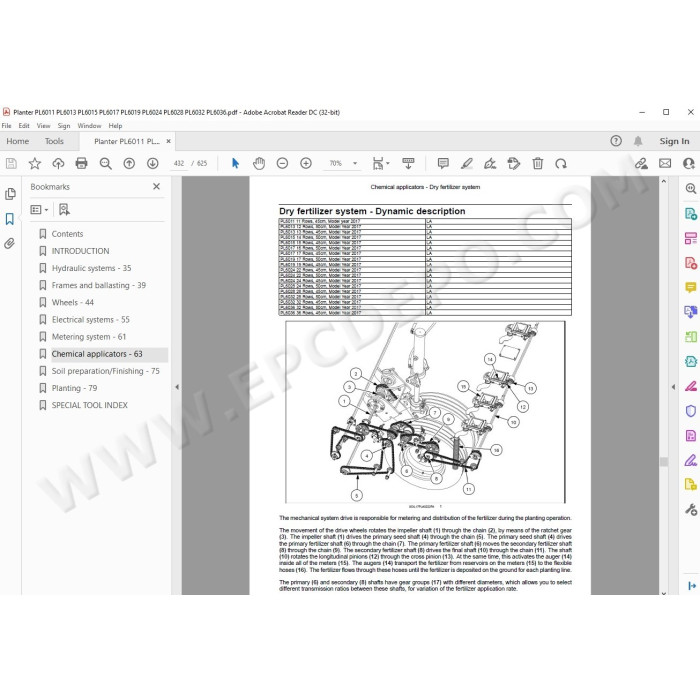Open the More Tools wrench icon
The height and width of the screenshot is (700, 700).
[691, 509]
